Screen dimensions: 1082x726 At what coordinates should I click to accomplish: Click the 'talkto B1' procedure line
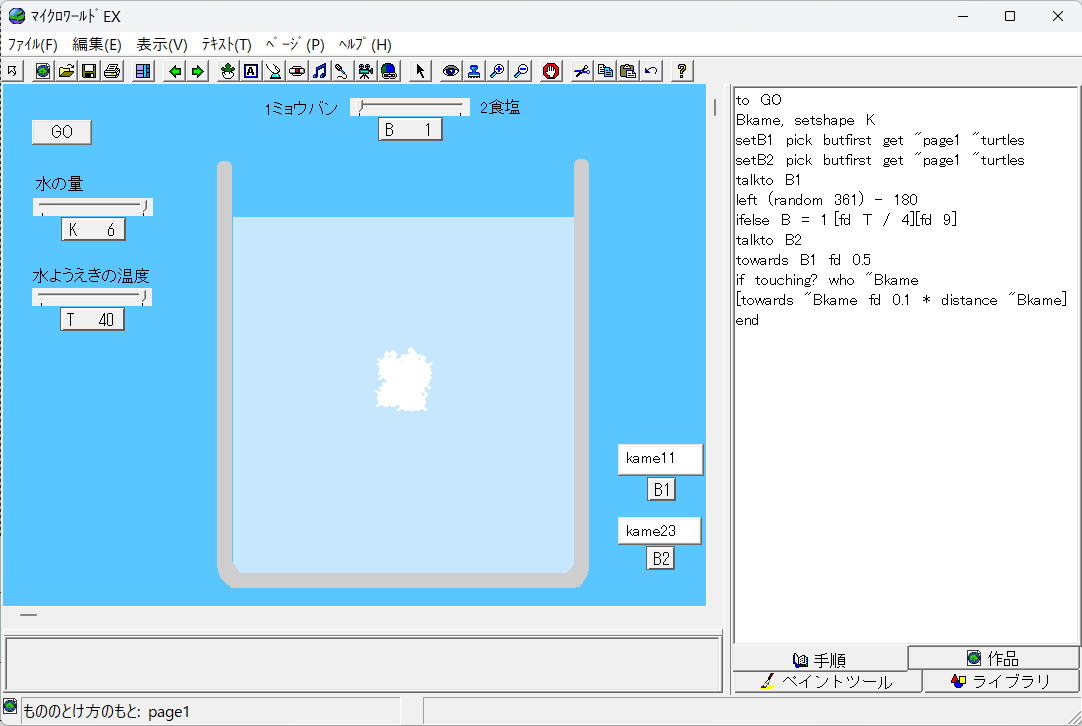[x=768, y=180]
